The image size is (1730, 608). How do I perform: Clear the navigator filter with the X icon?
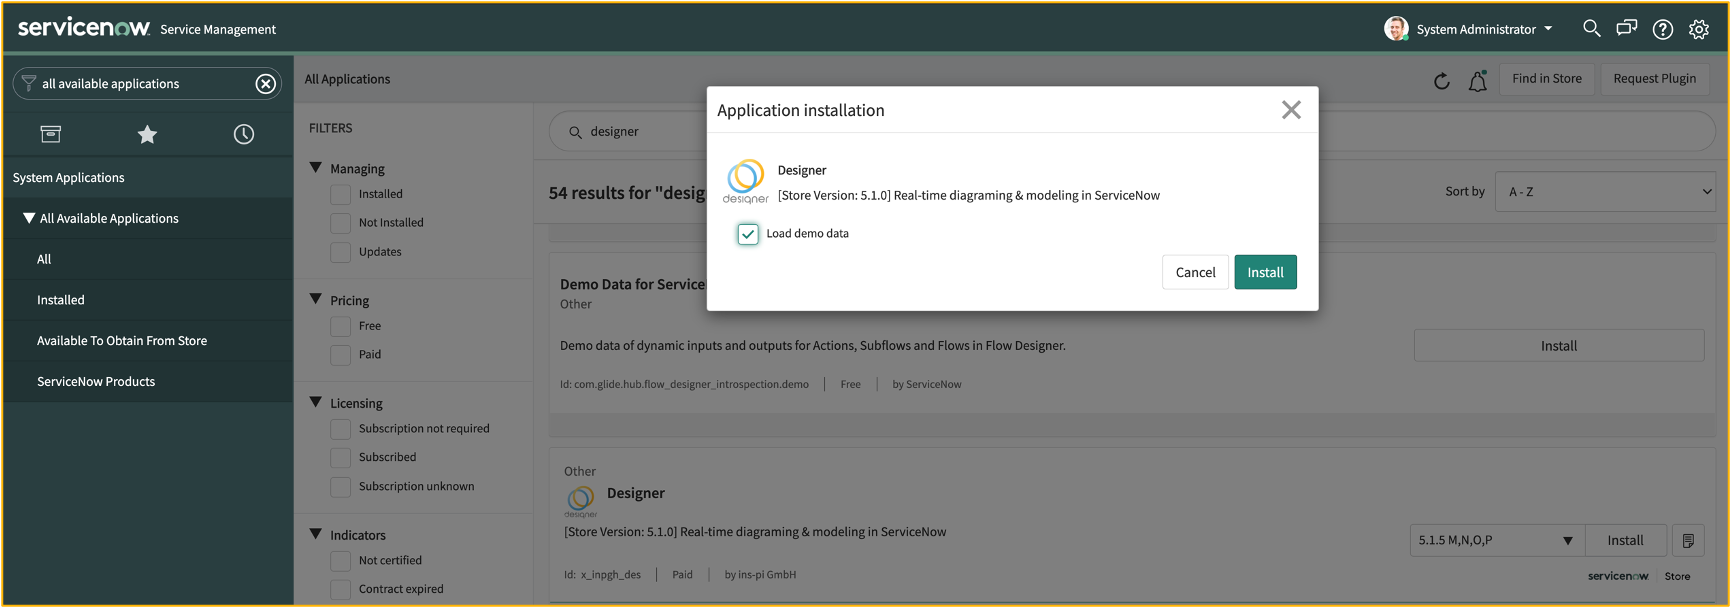(265, 84)
